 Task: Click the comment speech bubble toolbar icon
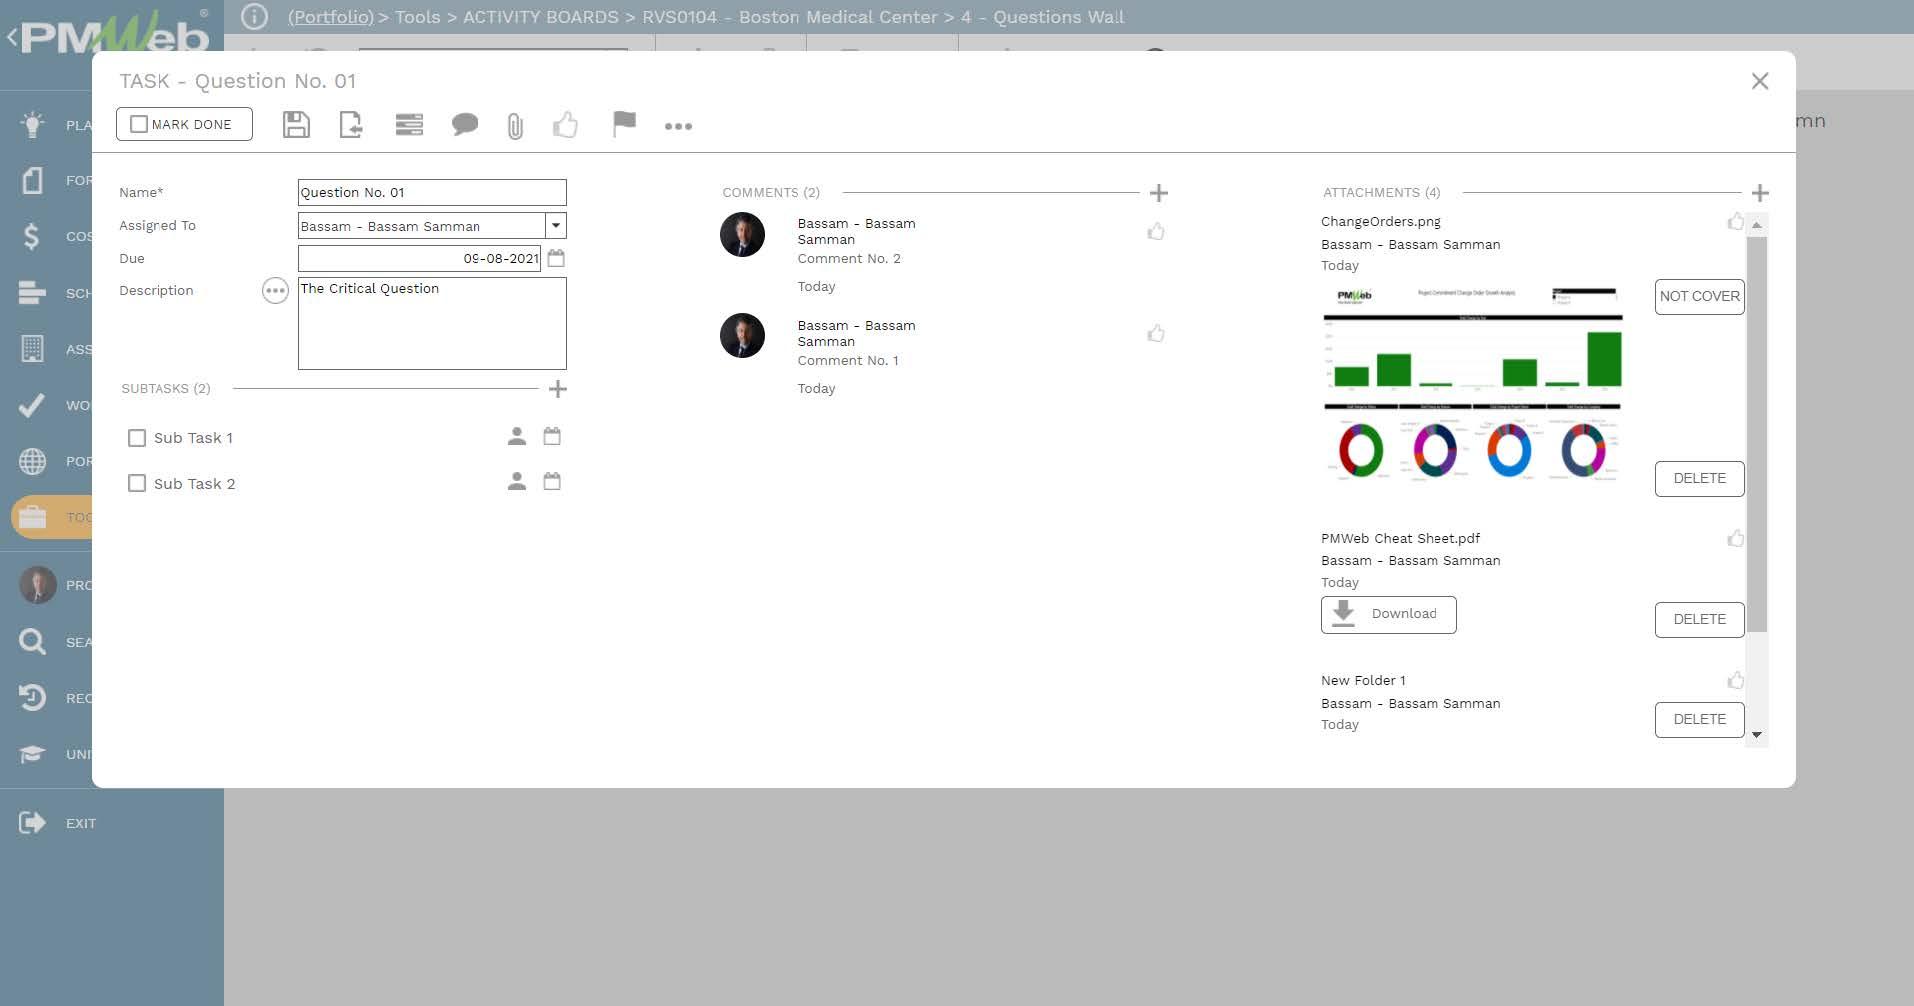coord(464,125)
